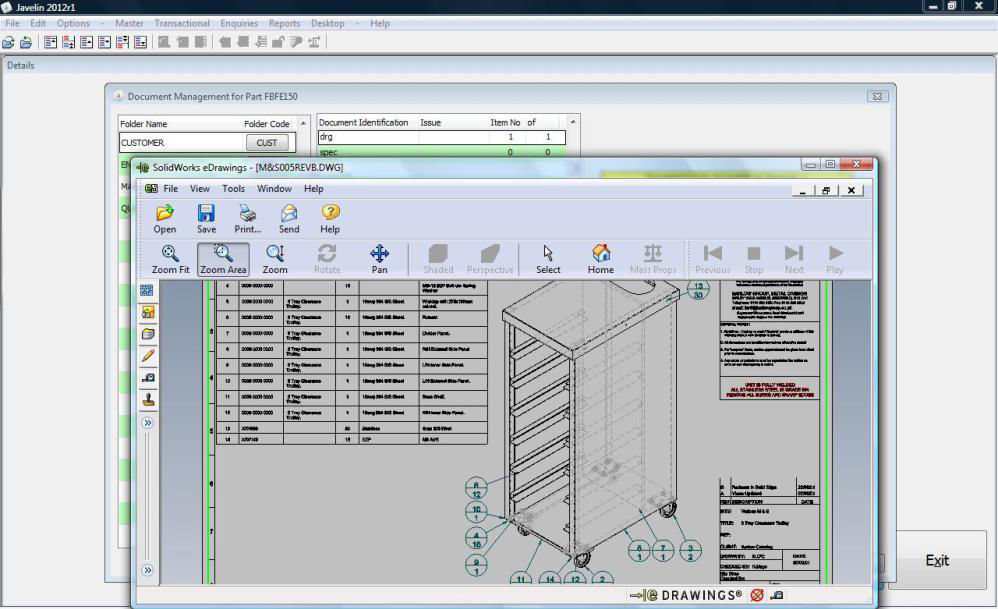Open Javelin Reports menu
The image size is (998, 609).
click(284, 23)
